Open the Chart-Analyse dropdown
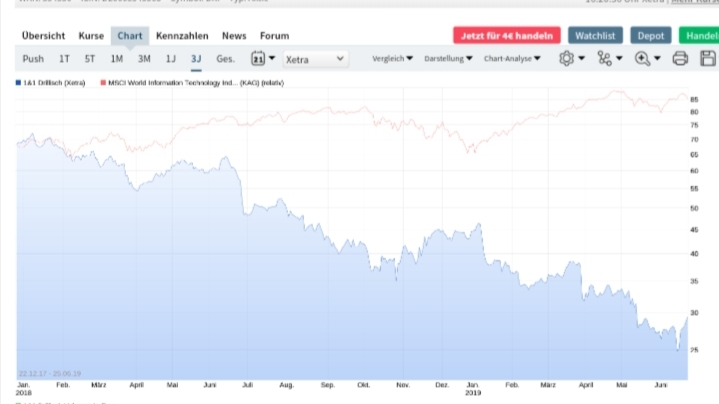 512,59
